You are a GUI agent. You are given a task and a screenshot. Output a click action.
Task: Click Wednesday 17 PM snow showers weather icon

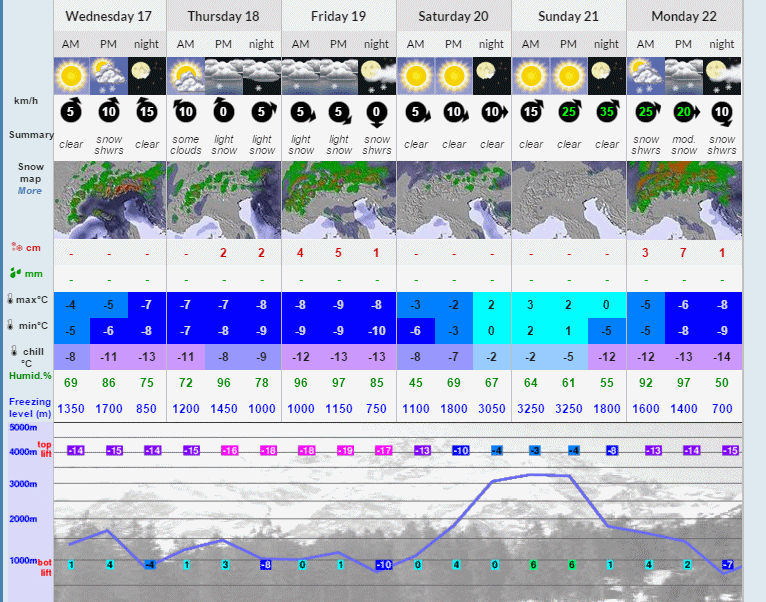pos(109,76)
